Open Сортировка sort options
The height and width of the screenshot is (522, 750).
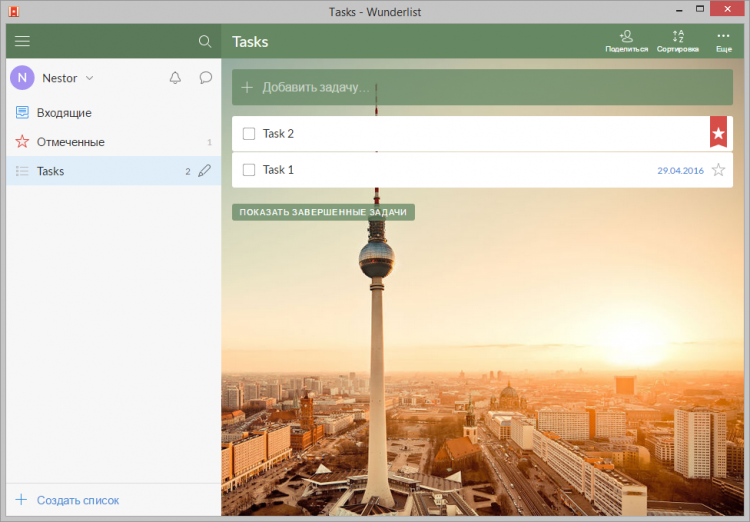click(x=678, y=41)
